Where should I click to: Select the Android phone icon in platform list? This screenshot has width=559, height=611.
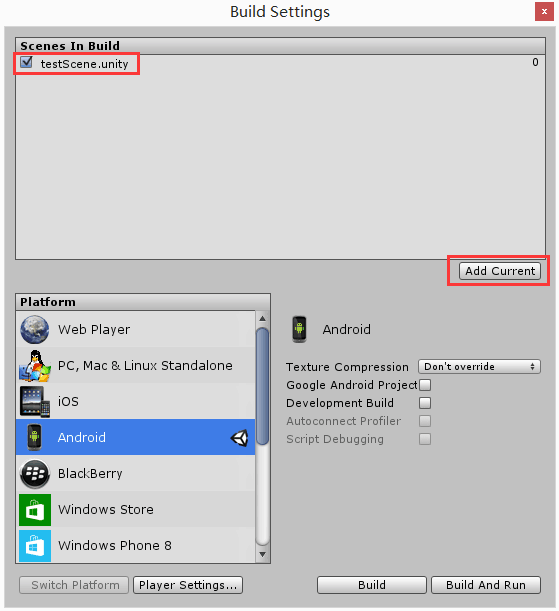[x=35, y=437]
